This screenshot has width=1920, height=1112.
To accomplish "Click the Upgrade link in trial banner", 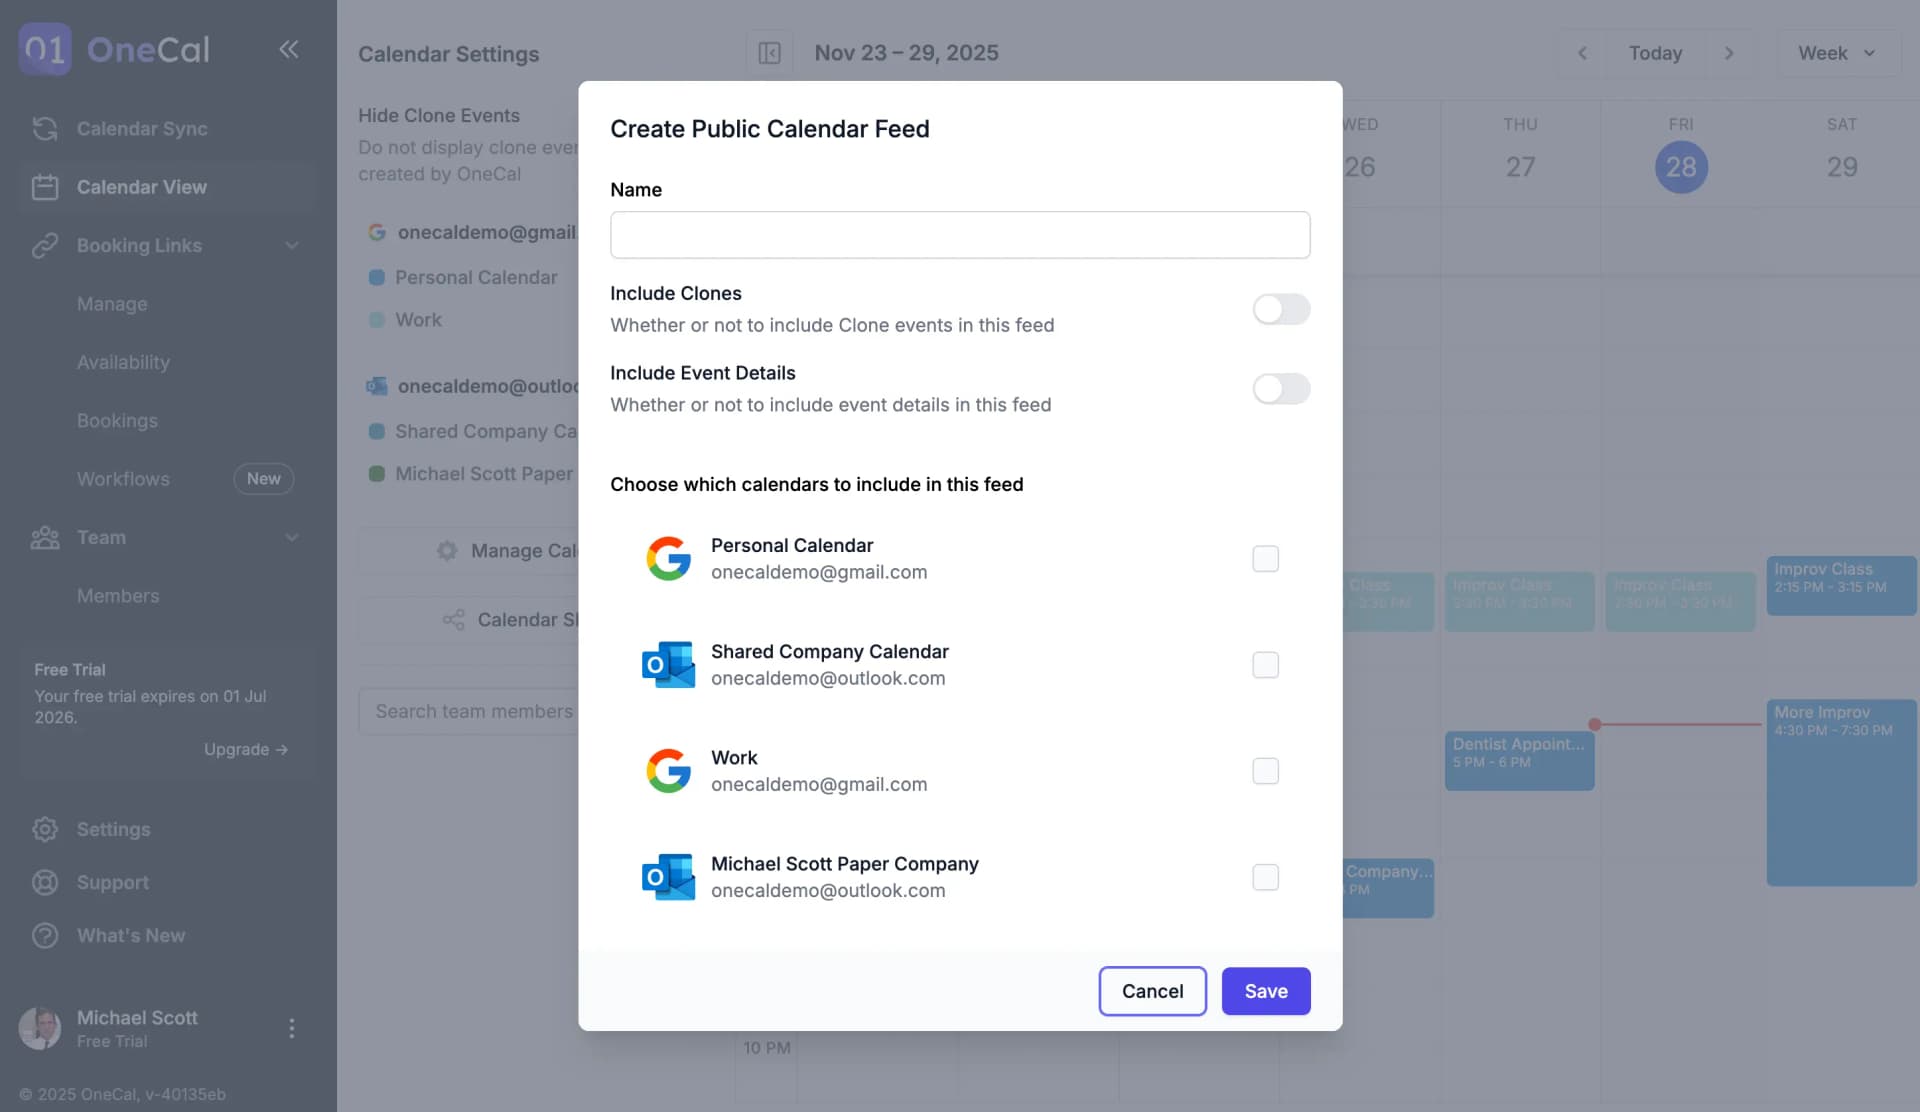I will 245,749.
